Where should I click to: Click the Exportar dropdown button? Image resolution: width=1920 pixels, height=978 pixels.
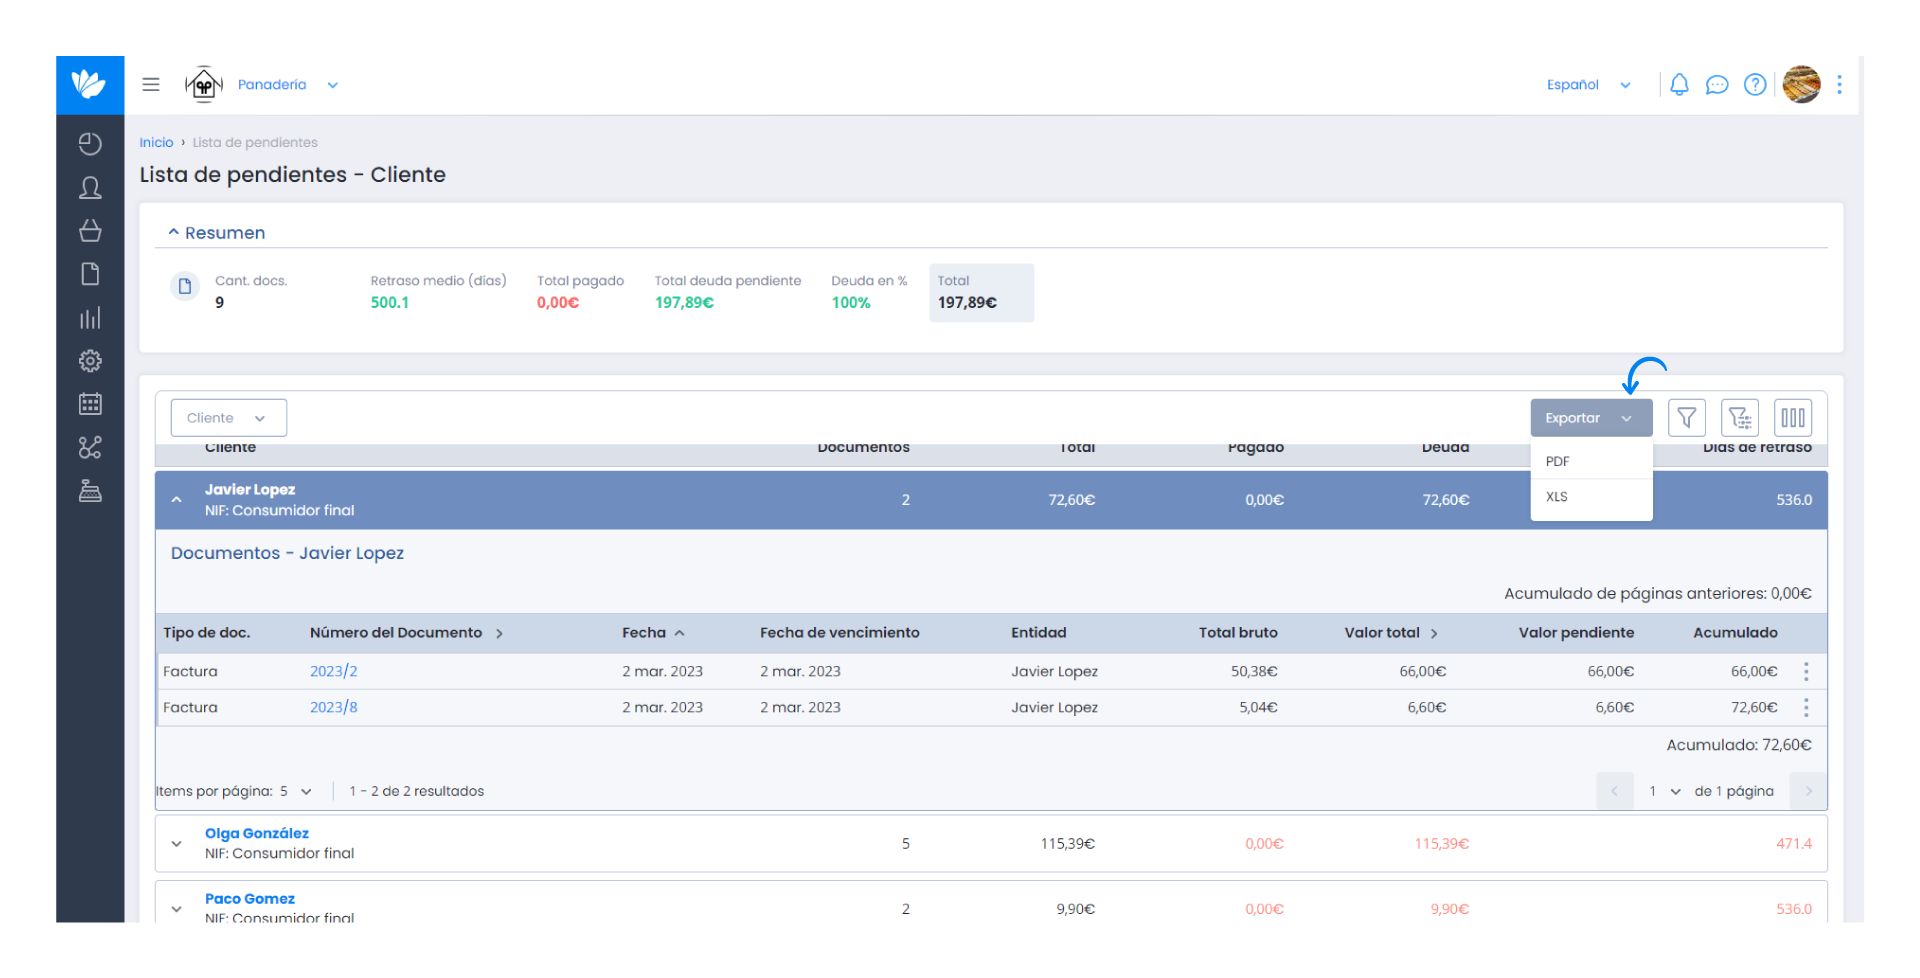(1591, 418)
